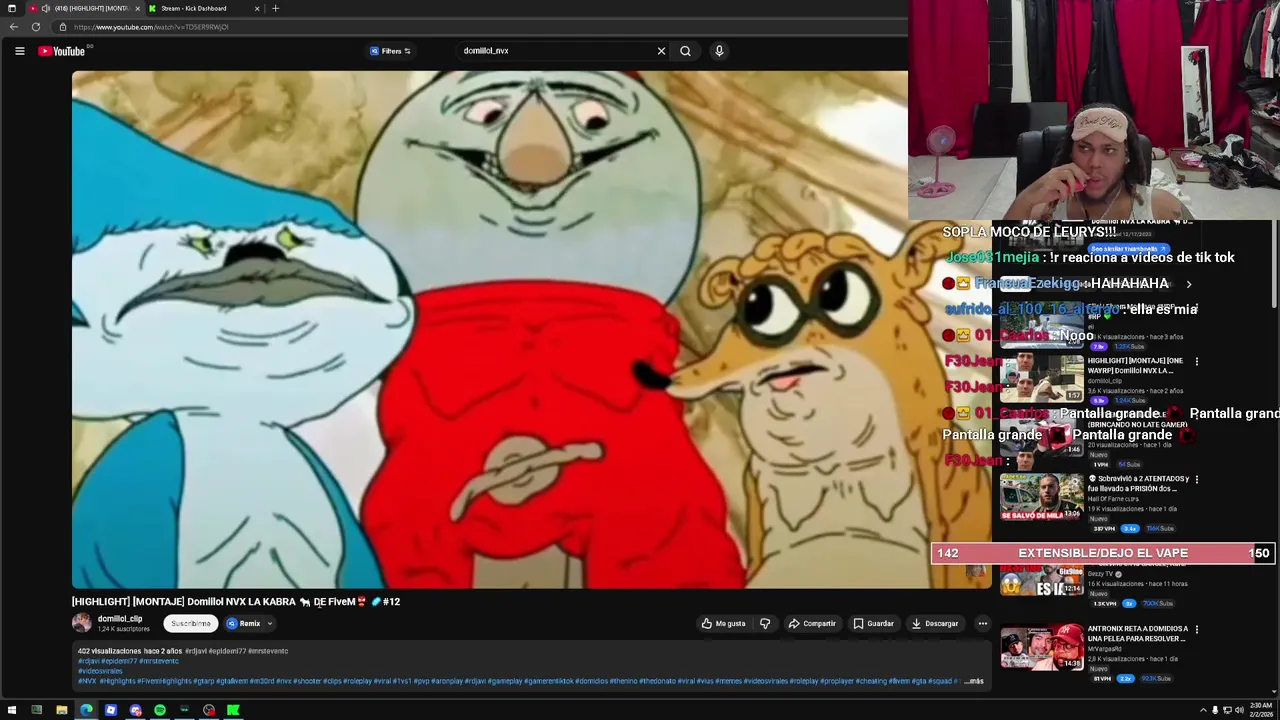
Task: Open Kick app icon on taskbar
Action: coord(233,710)
